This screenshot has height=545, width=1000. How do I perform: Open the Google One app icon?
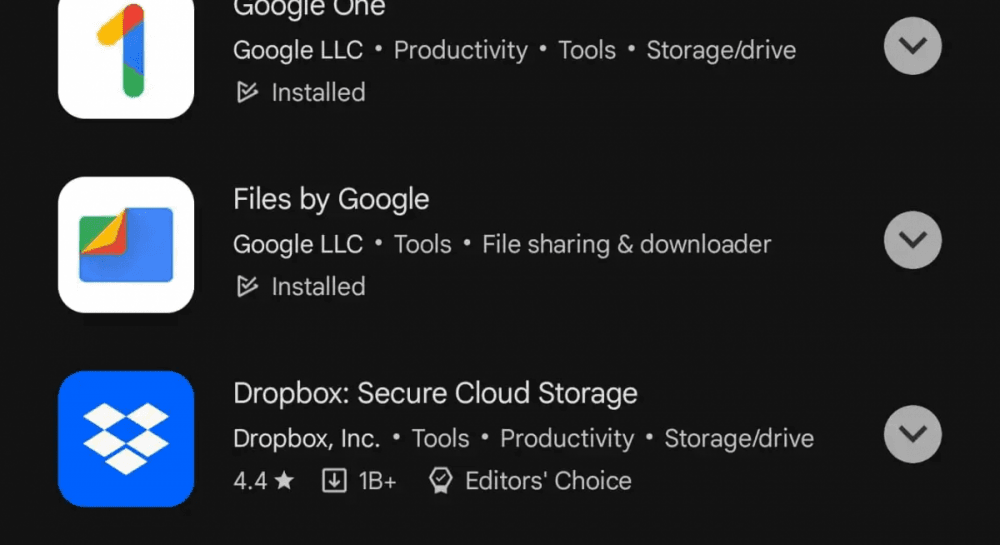[126, 57]
